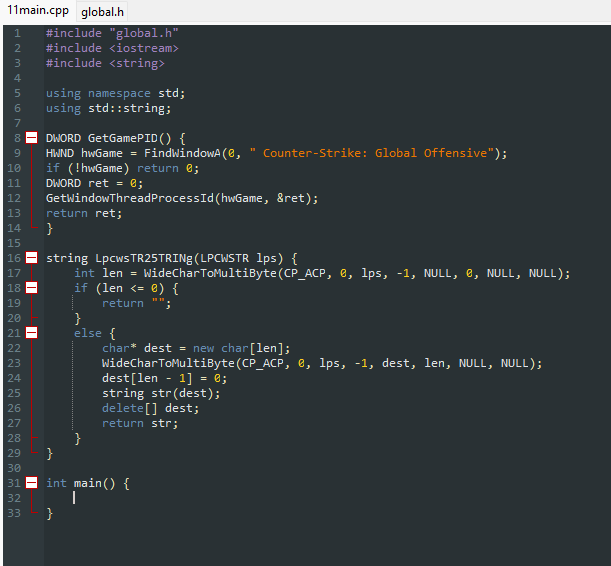
Task: Click line number 33 in the gutter
Action: [14, 513]
